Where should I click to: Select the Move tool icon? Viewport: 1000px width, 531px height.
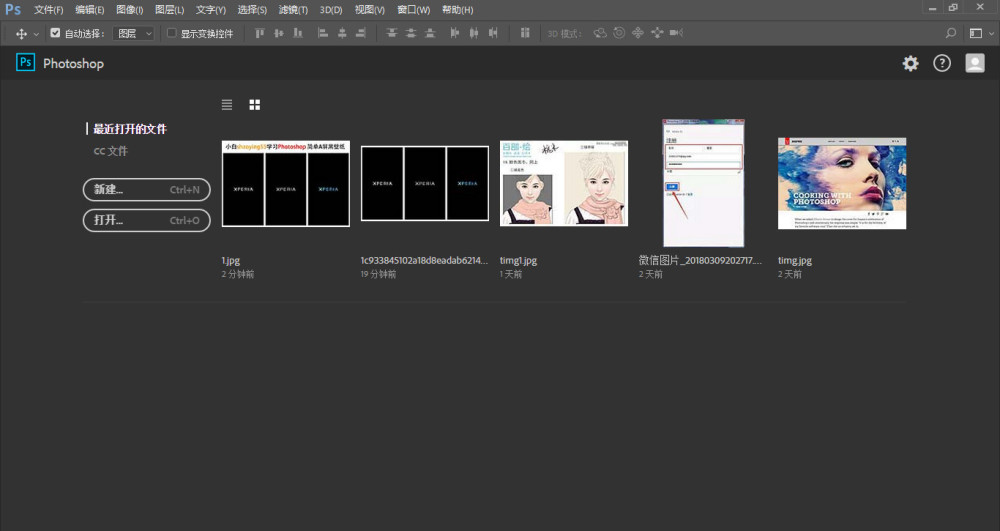[21, 33]
